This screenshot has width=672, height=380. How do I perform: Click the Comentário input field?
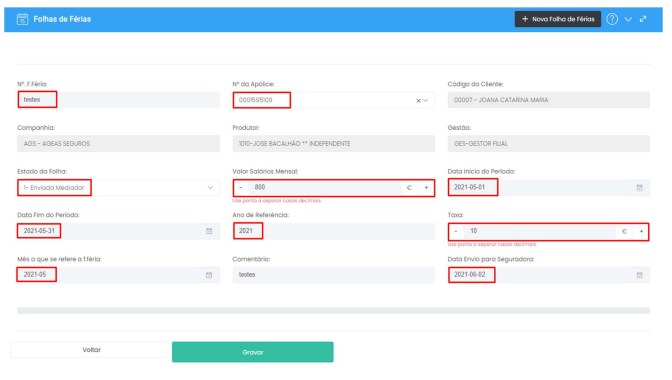[x=333, y=275]
